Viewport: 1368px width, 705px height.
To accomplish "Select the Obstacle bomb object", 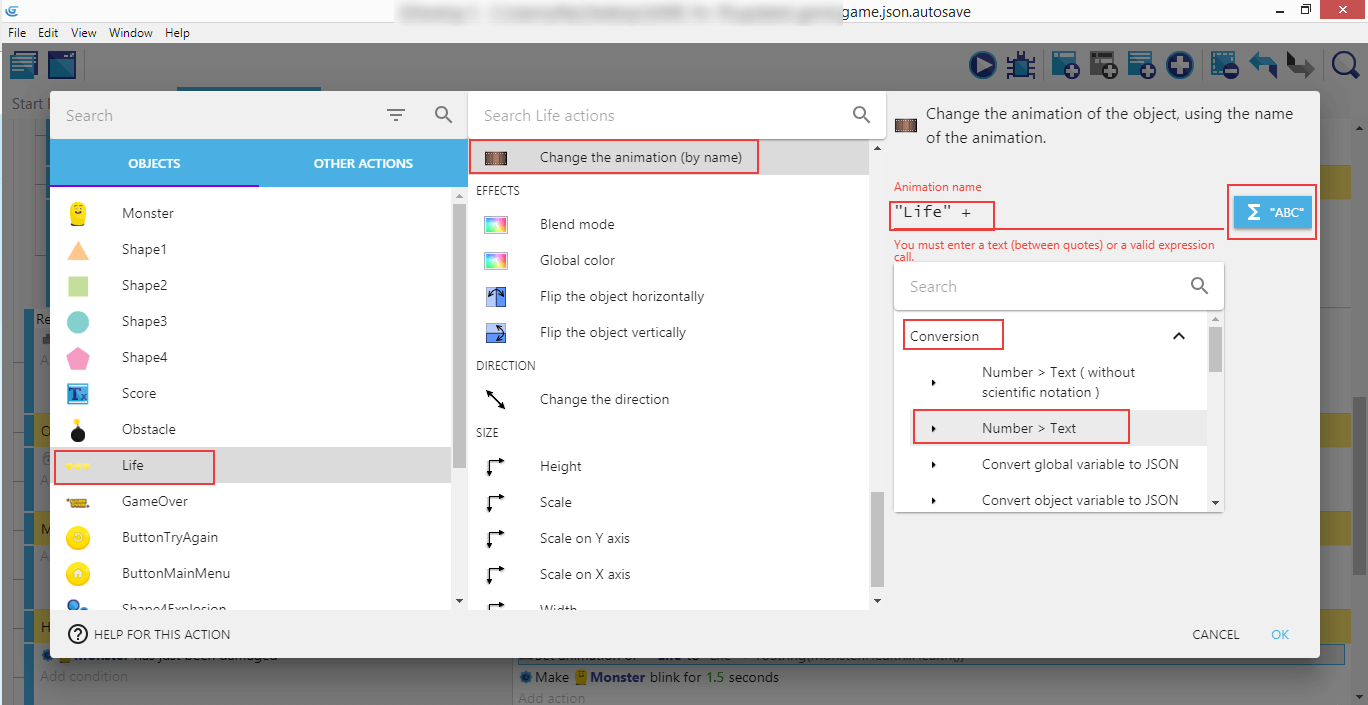I will pyautogui.click(x=78, y=430).
